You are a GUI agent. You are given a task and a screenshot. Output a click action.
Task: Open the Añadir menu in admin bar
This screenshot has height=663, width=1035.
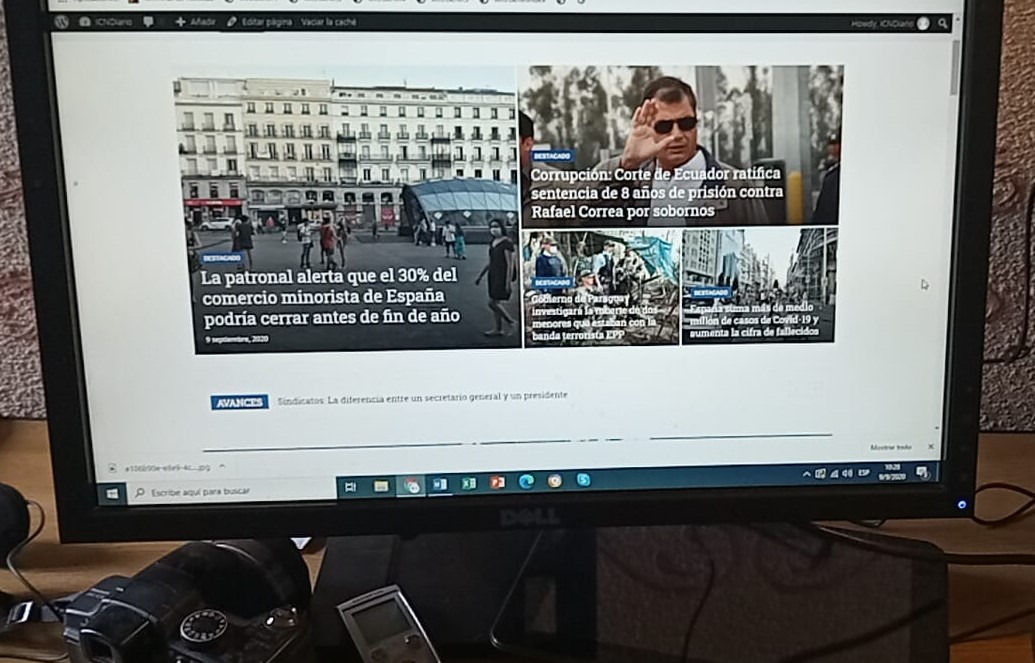click(x=195, y=21)
